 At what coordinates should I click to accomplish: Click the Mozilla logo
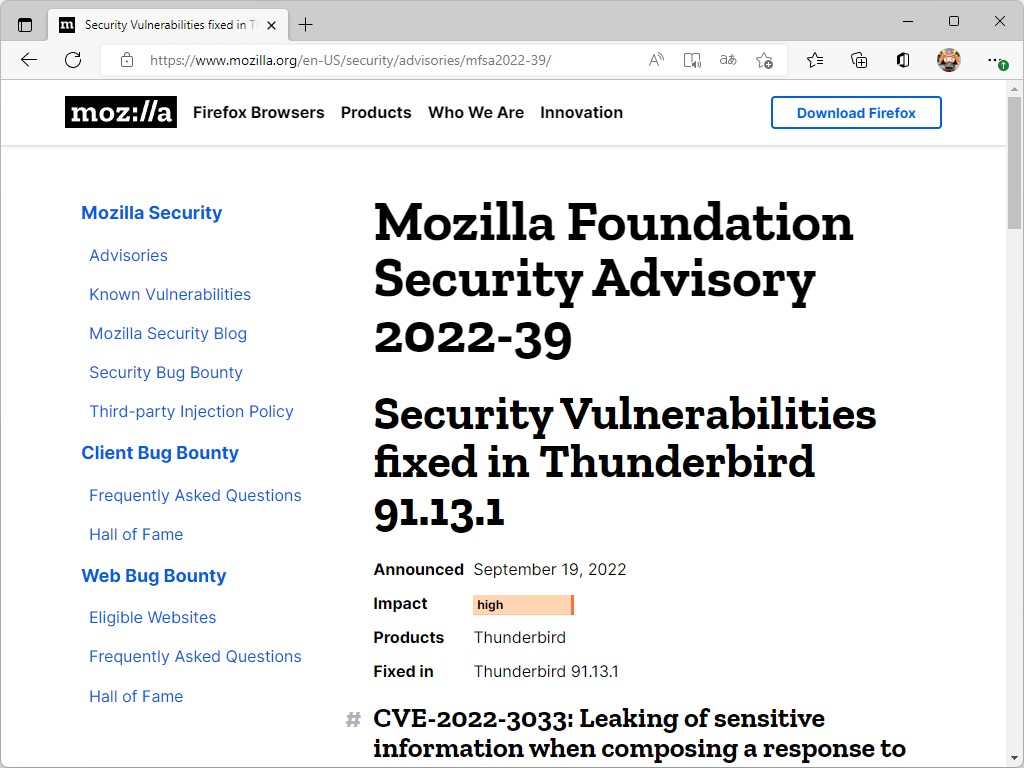point(120,112)
